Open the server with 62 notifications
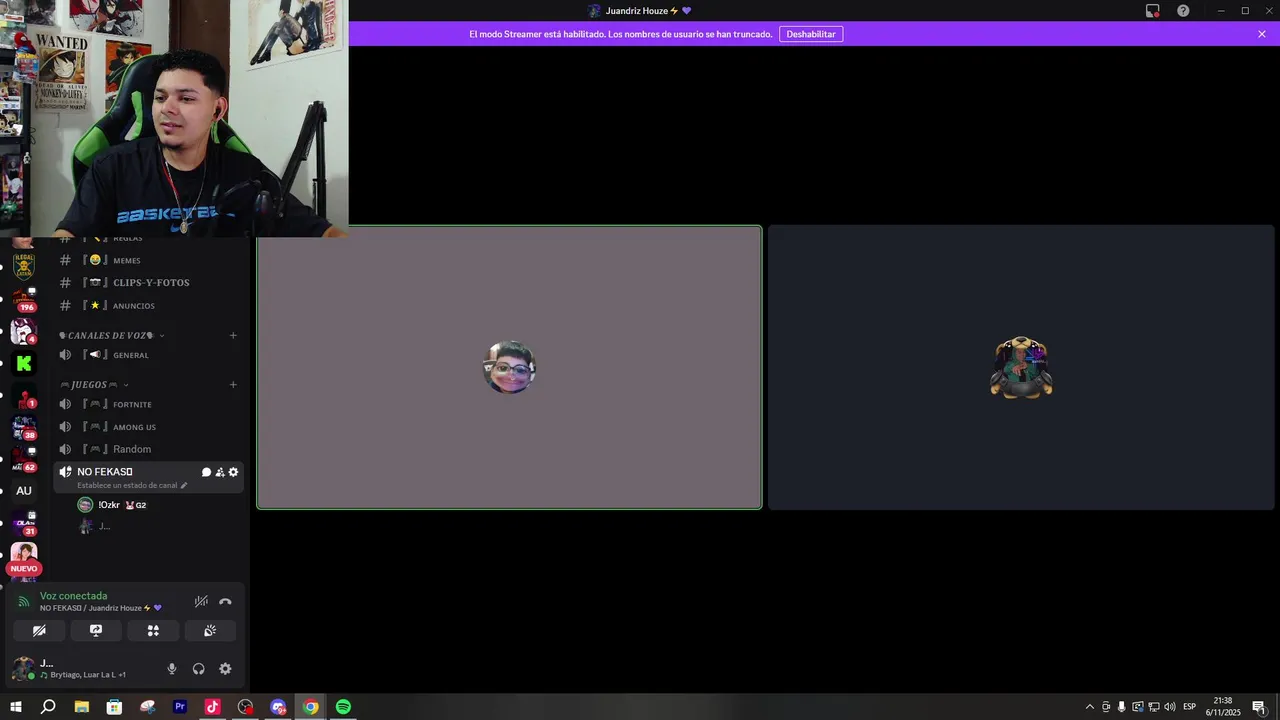Viewport: 1280px width, 720px height. click(24, 459)
